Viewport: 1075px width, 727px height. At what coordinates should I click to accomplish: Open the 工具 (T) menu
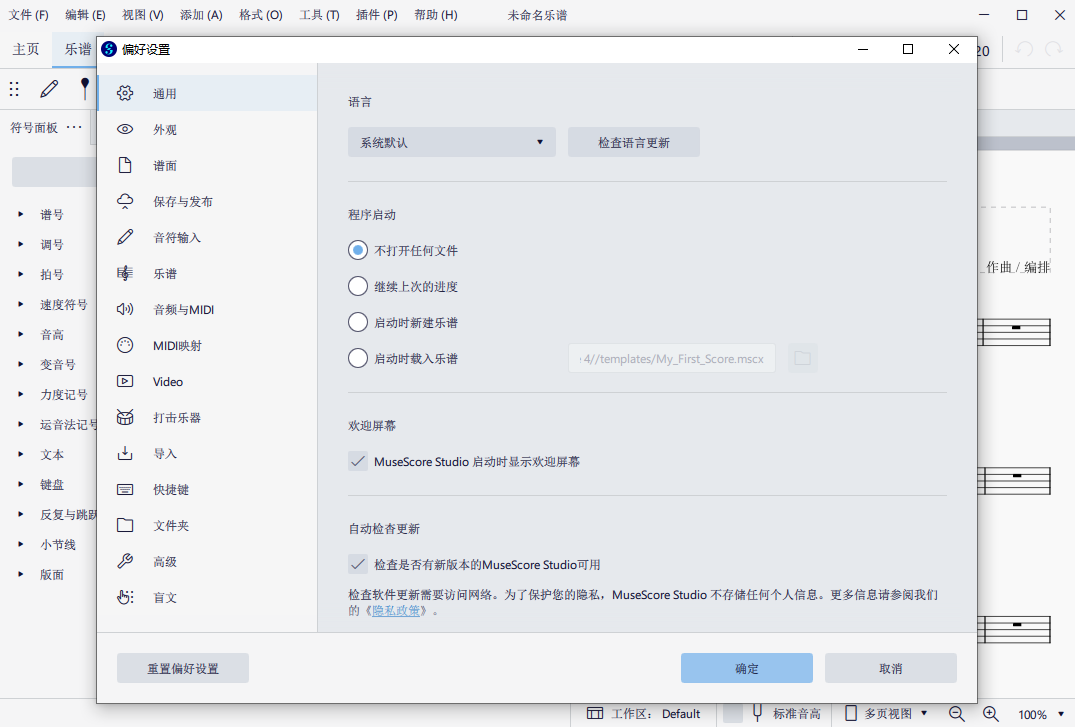click(319, 14)
